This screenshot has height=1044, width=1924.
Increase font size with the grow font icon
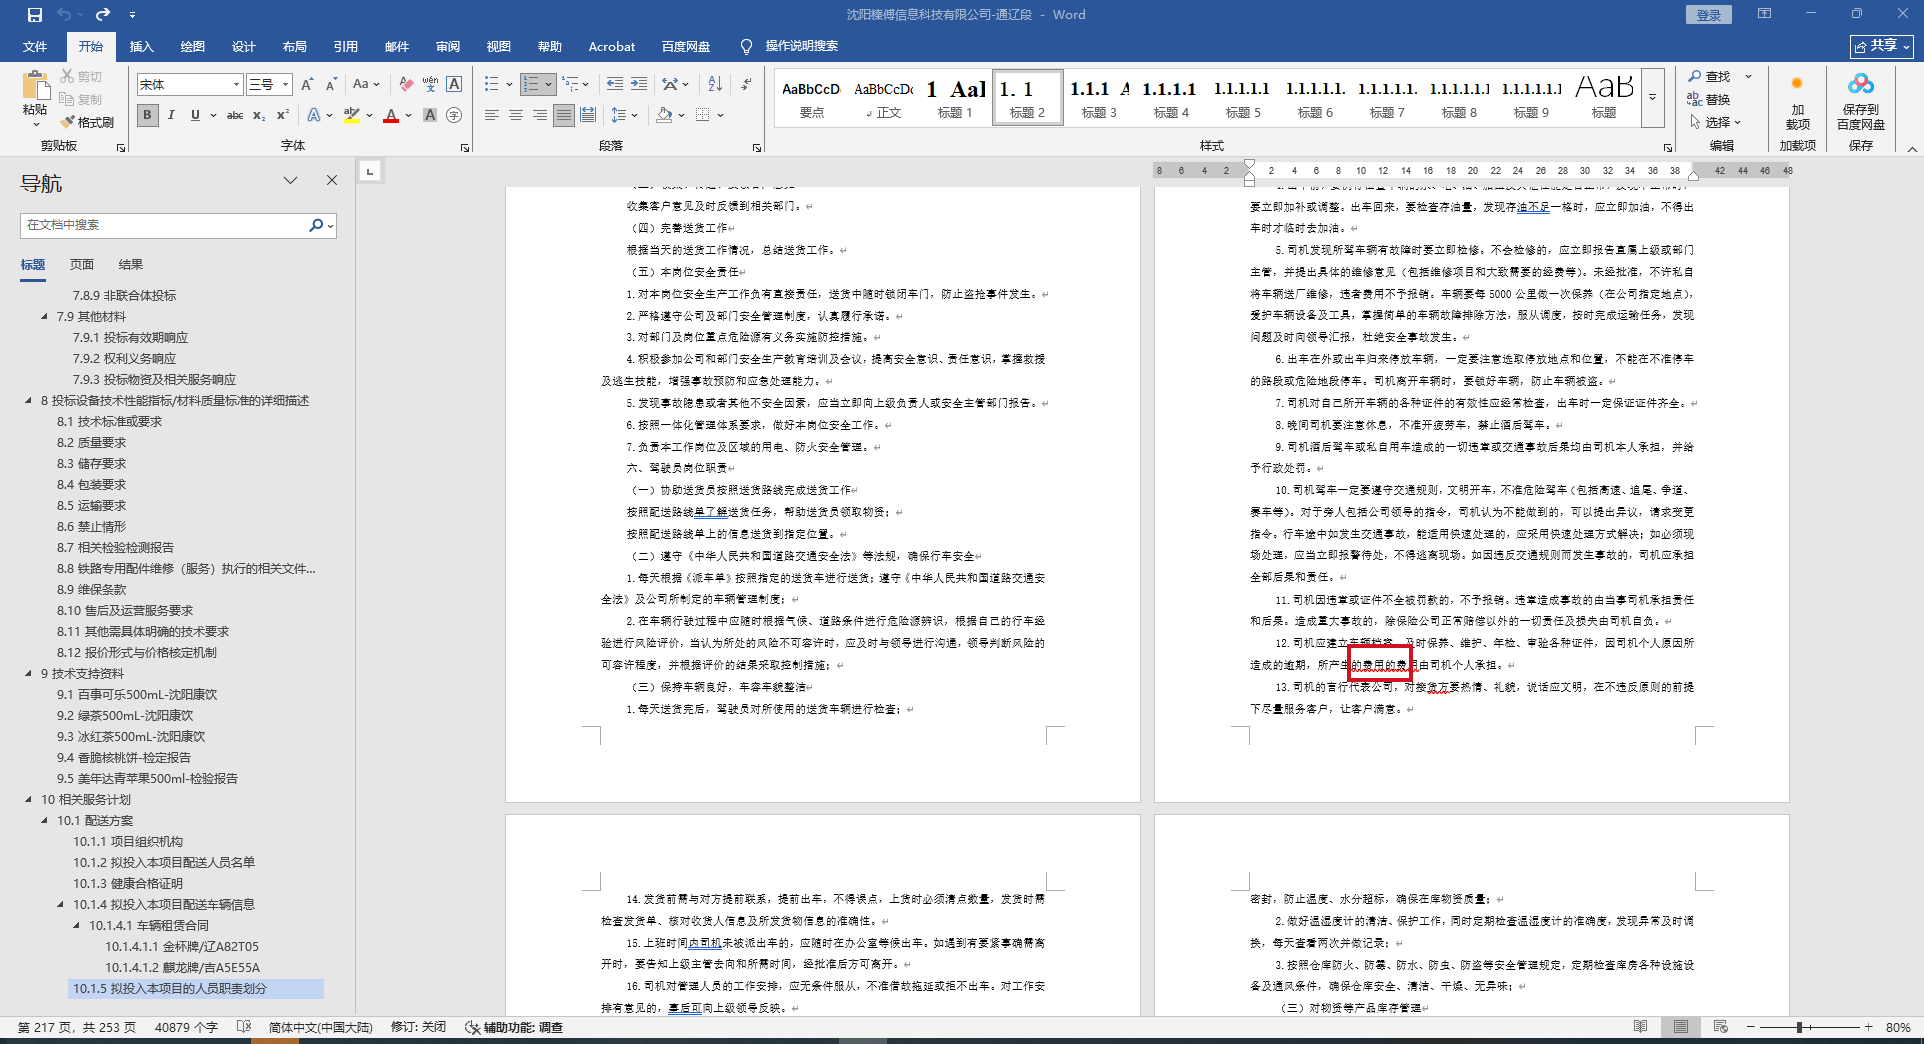(x=307, y=85)
